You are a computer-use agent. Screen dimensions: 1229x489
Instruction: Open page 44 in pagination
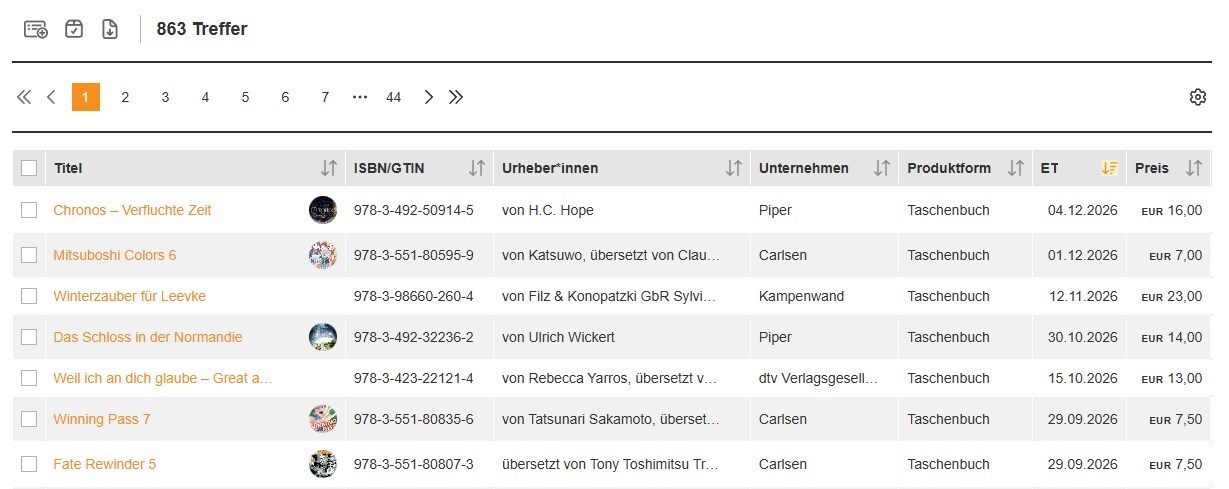click(393, 97)
